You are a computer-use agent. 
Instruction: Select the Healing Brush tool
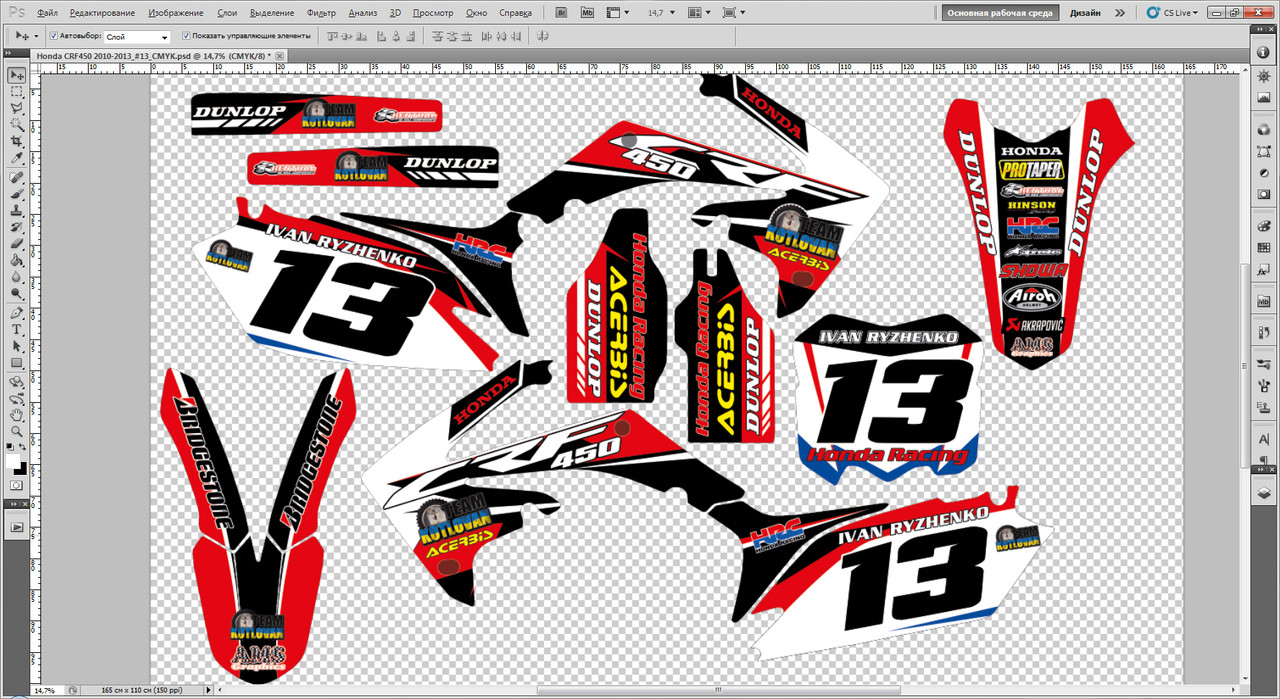[17, 178]
